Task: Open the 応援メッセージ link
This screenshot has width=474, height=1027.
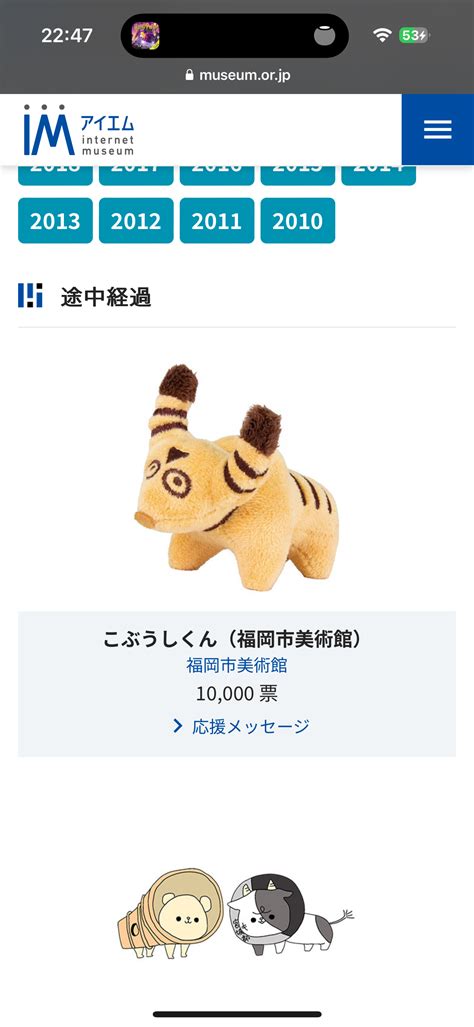Action: point(251,726)
